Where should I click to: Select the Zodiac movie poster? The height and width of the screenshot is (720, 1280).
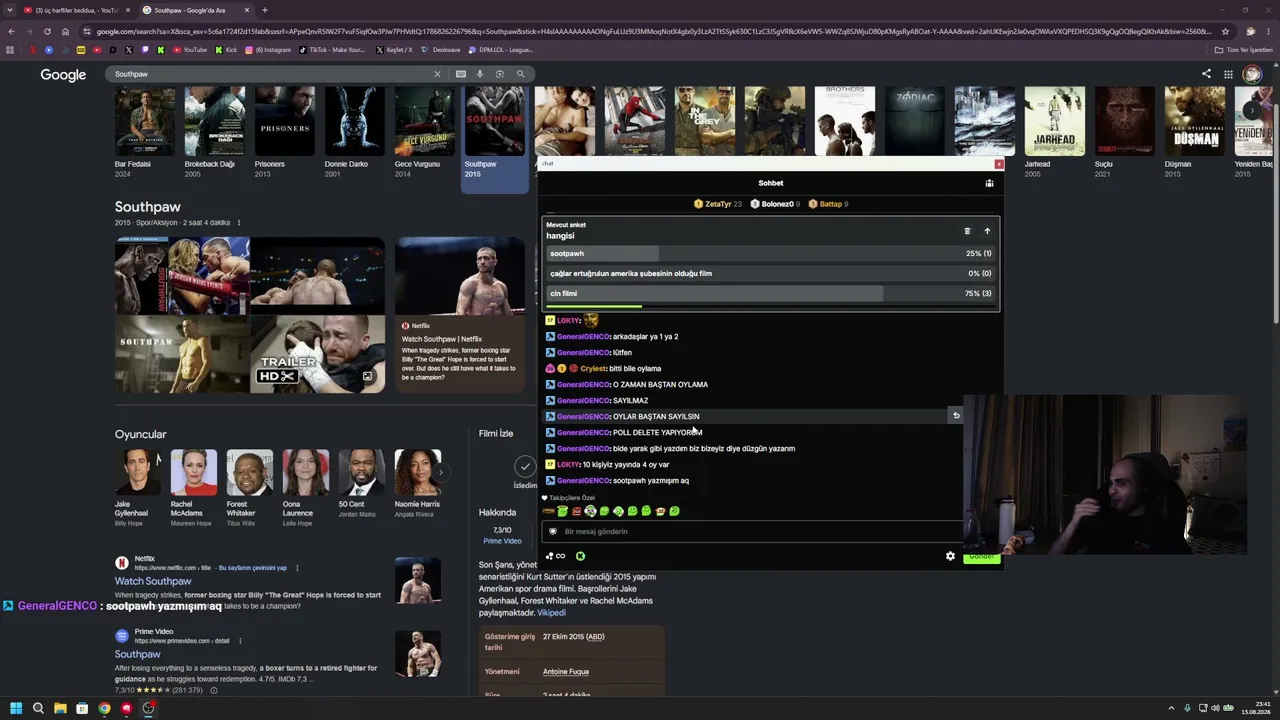pyautogui.click(x=914, y=121)
